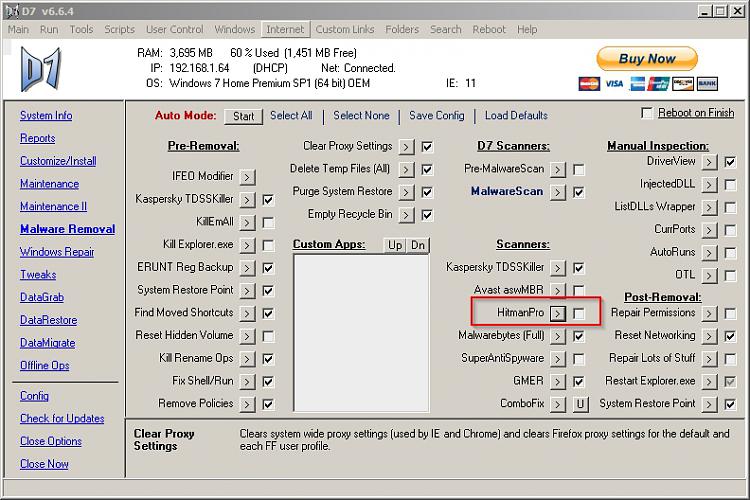Open System Info sidebar link
Image resolution: width=750 pixels, height=500 pixels.
pos(46,115)
